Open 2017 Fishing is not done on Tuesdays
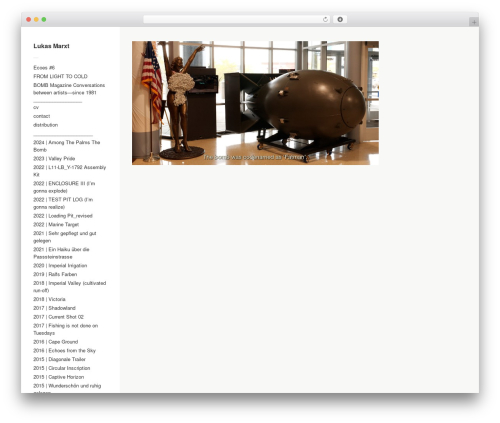The image size is (500, 423). pyautogui.click(x=66, y=329)
